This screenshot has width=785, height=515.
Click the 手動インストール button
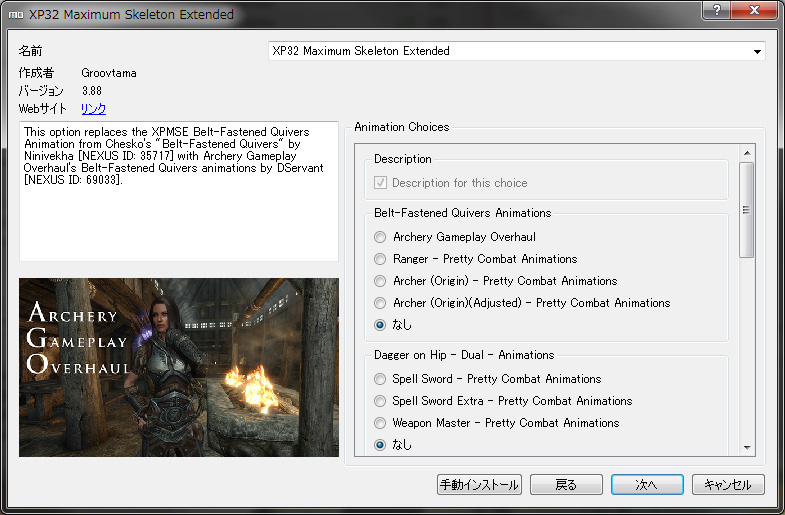[x=479, y=484]
